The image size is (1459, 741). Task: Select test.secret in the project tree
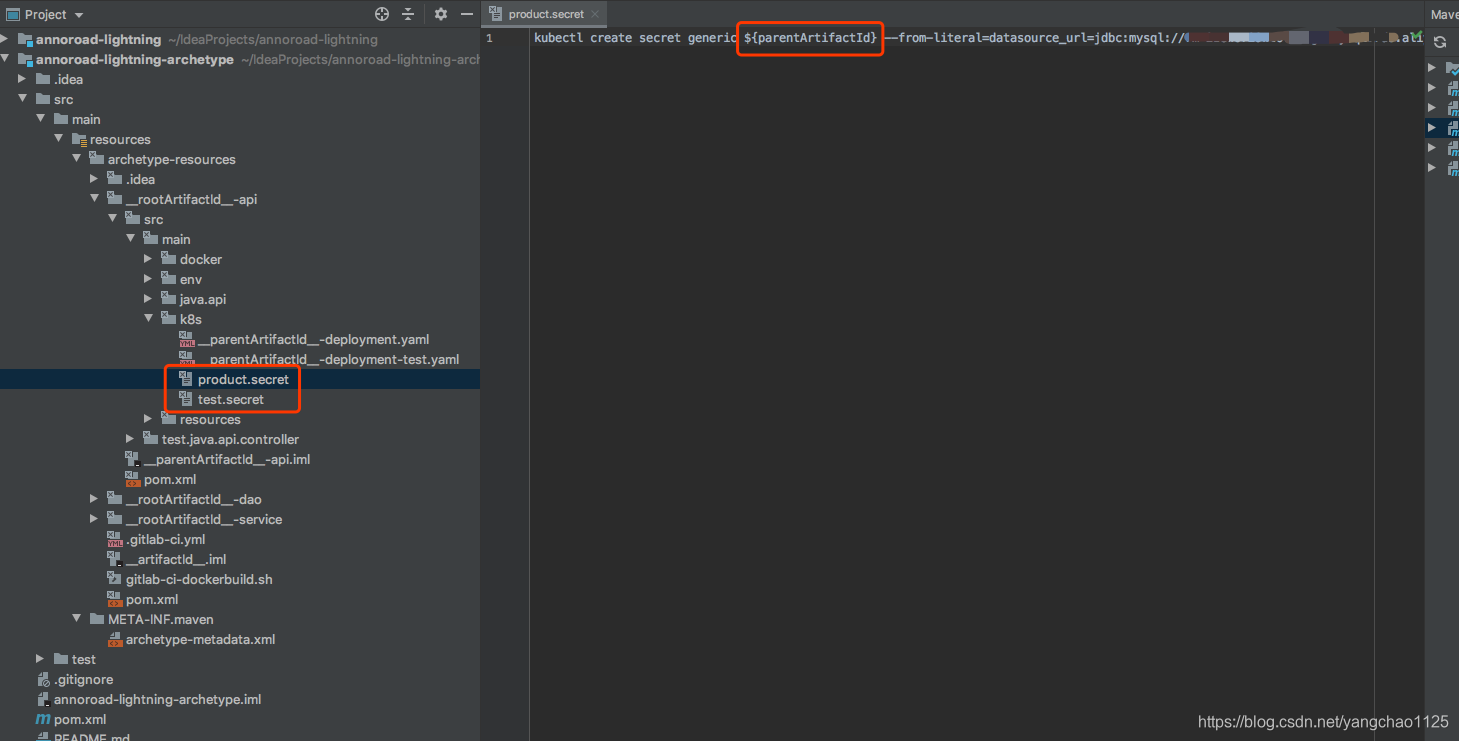(x=231, y=399)
